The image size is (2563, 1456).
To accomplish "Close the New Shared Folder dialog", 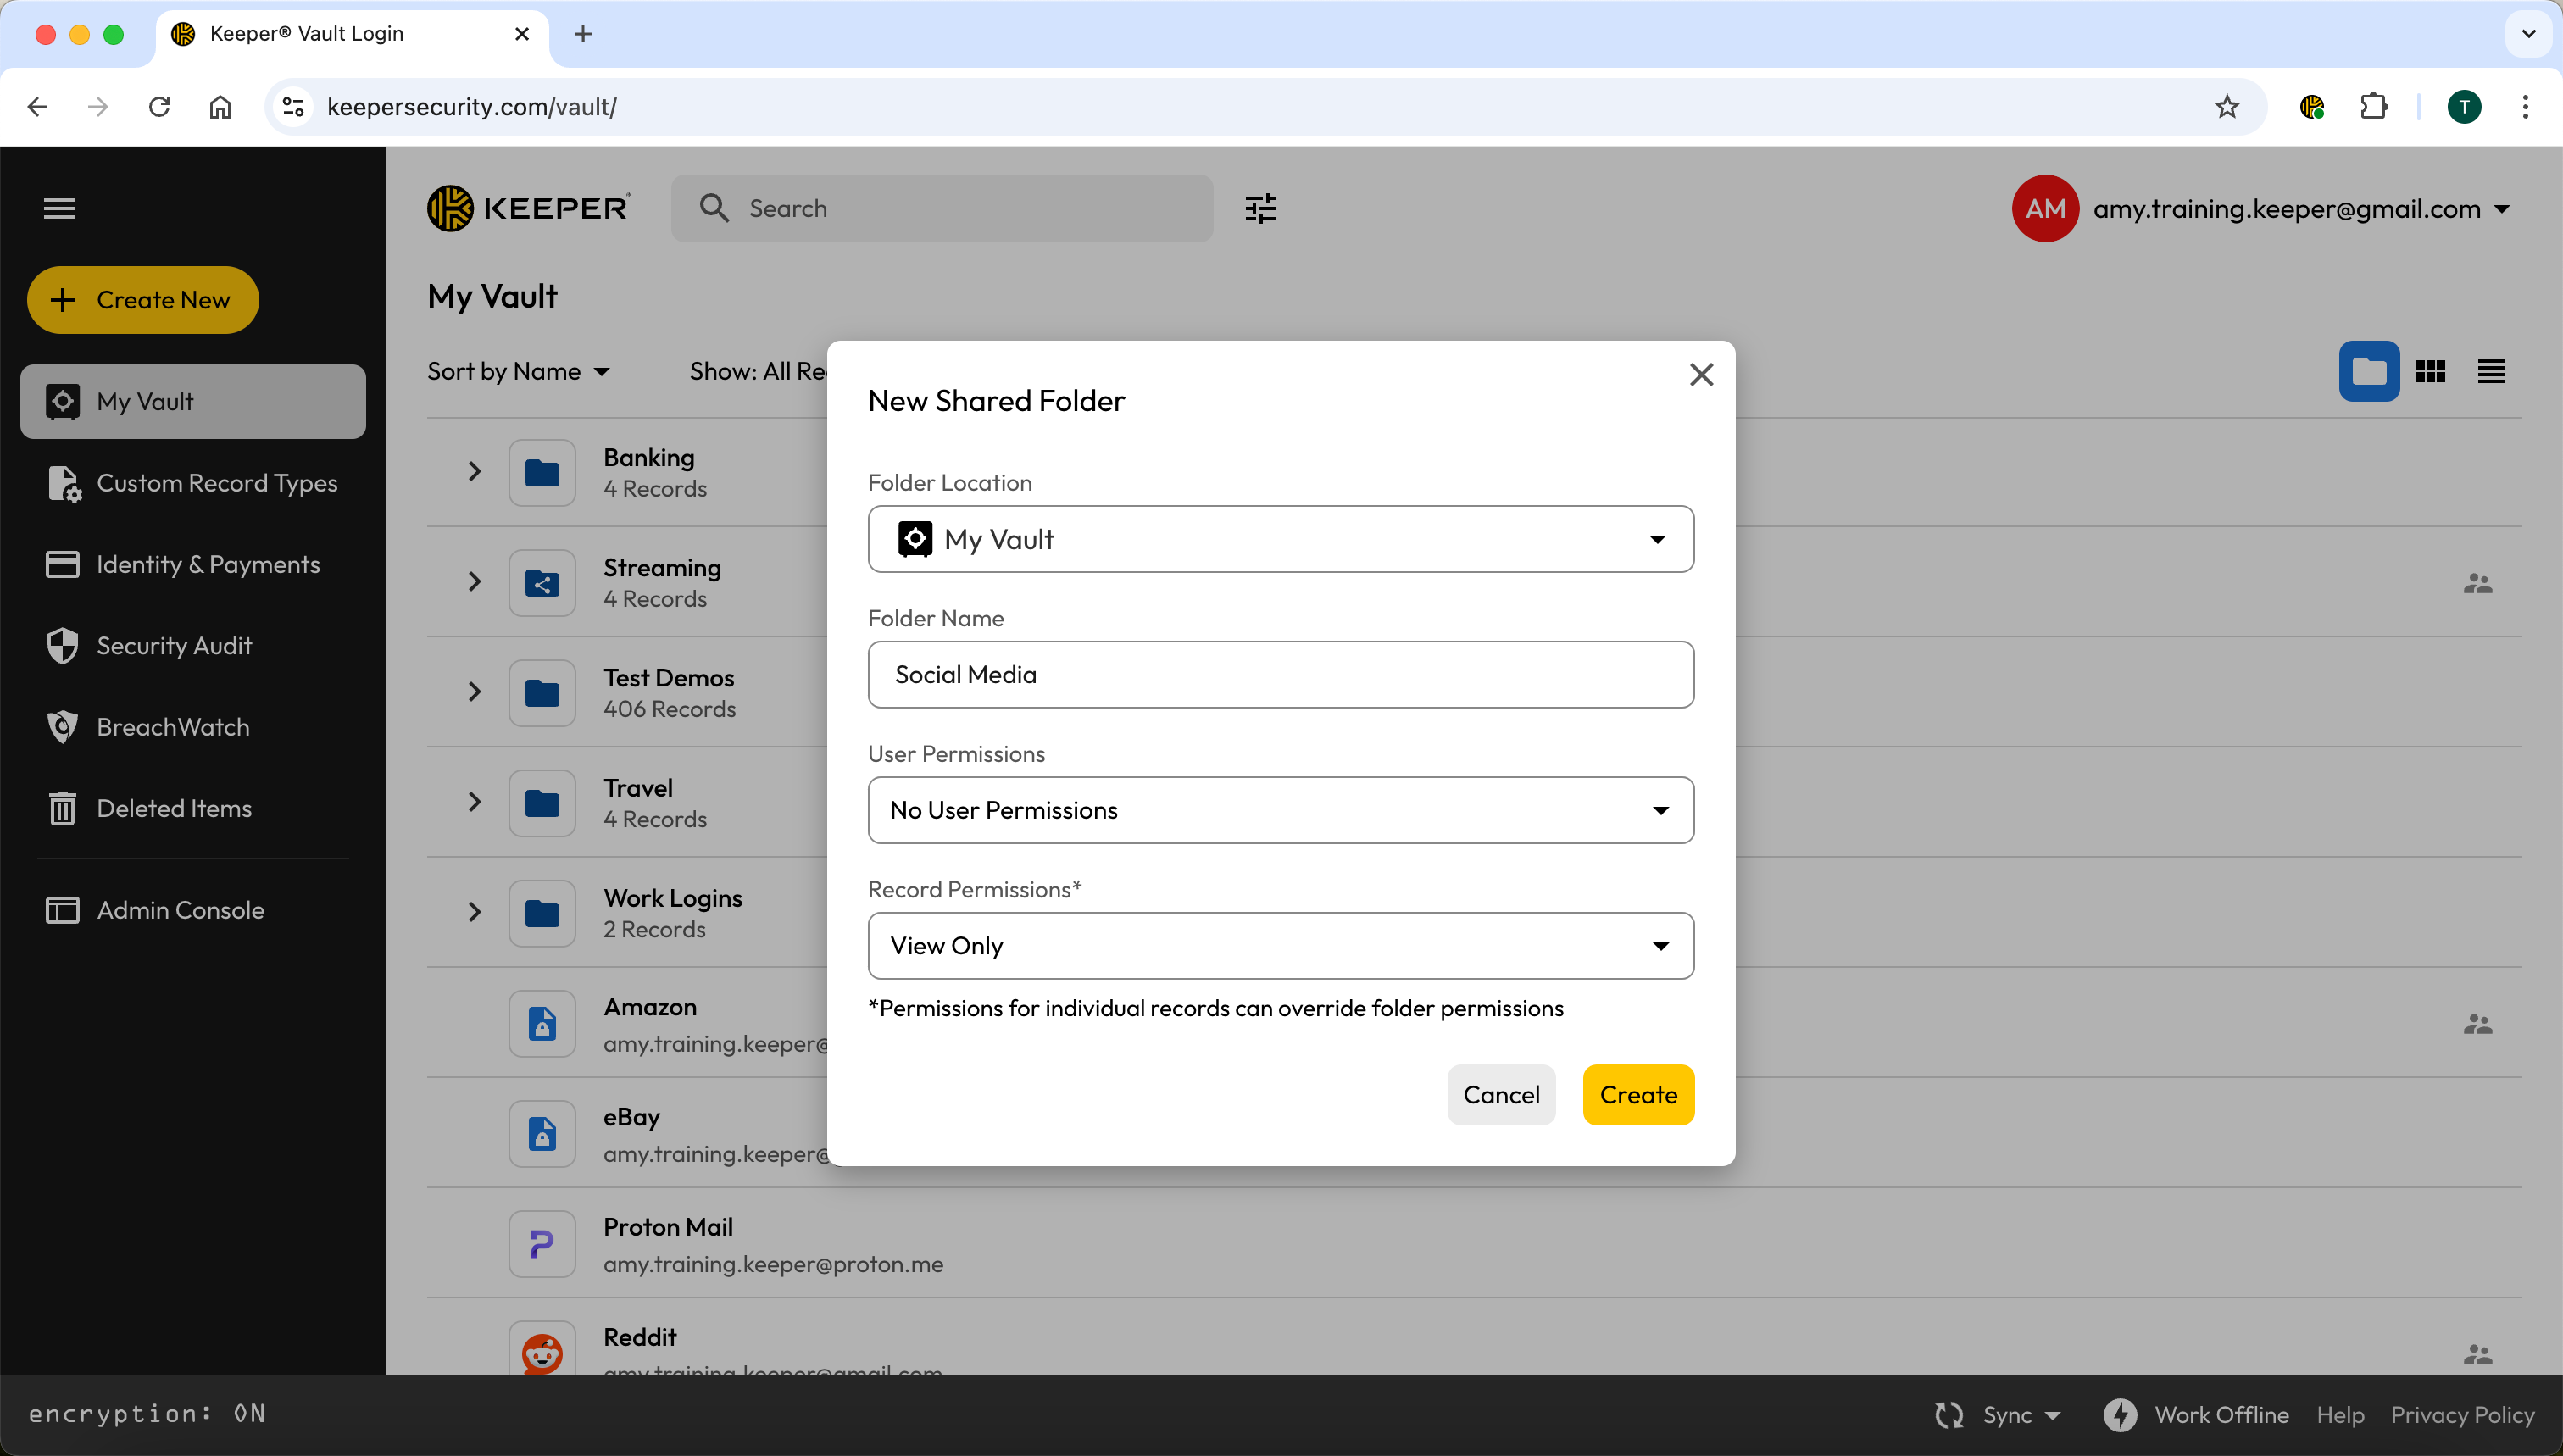I will click(1701, 375).
